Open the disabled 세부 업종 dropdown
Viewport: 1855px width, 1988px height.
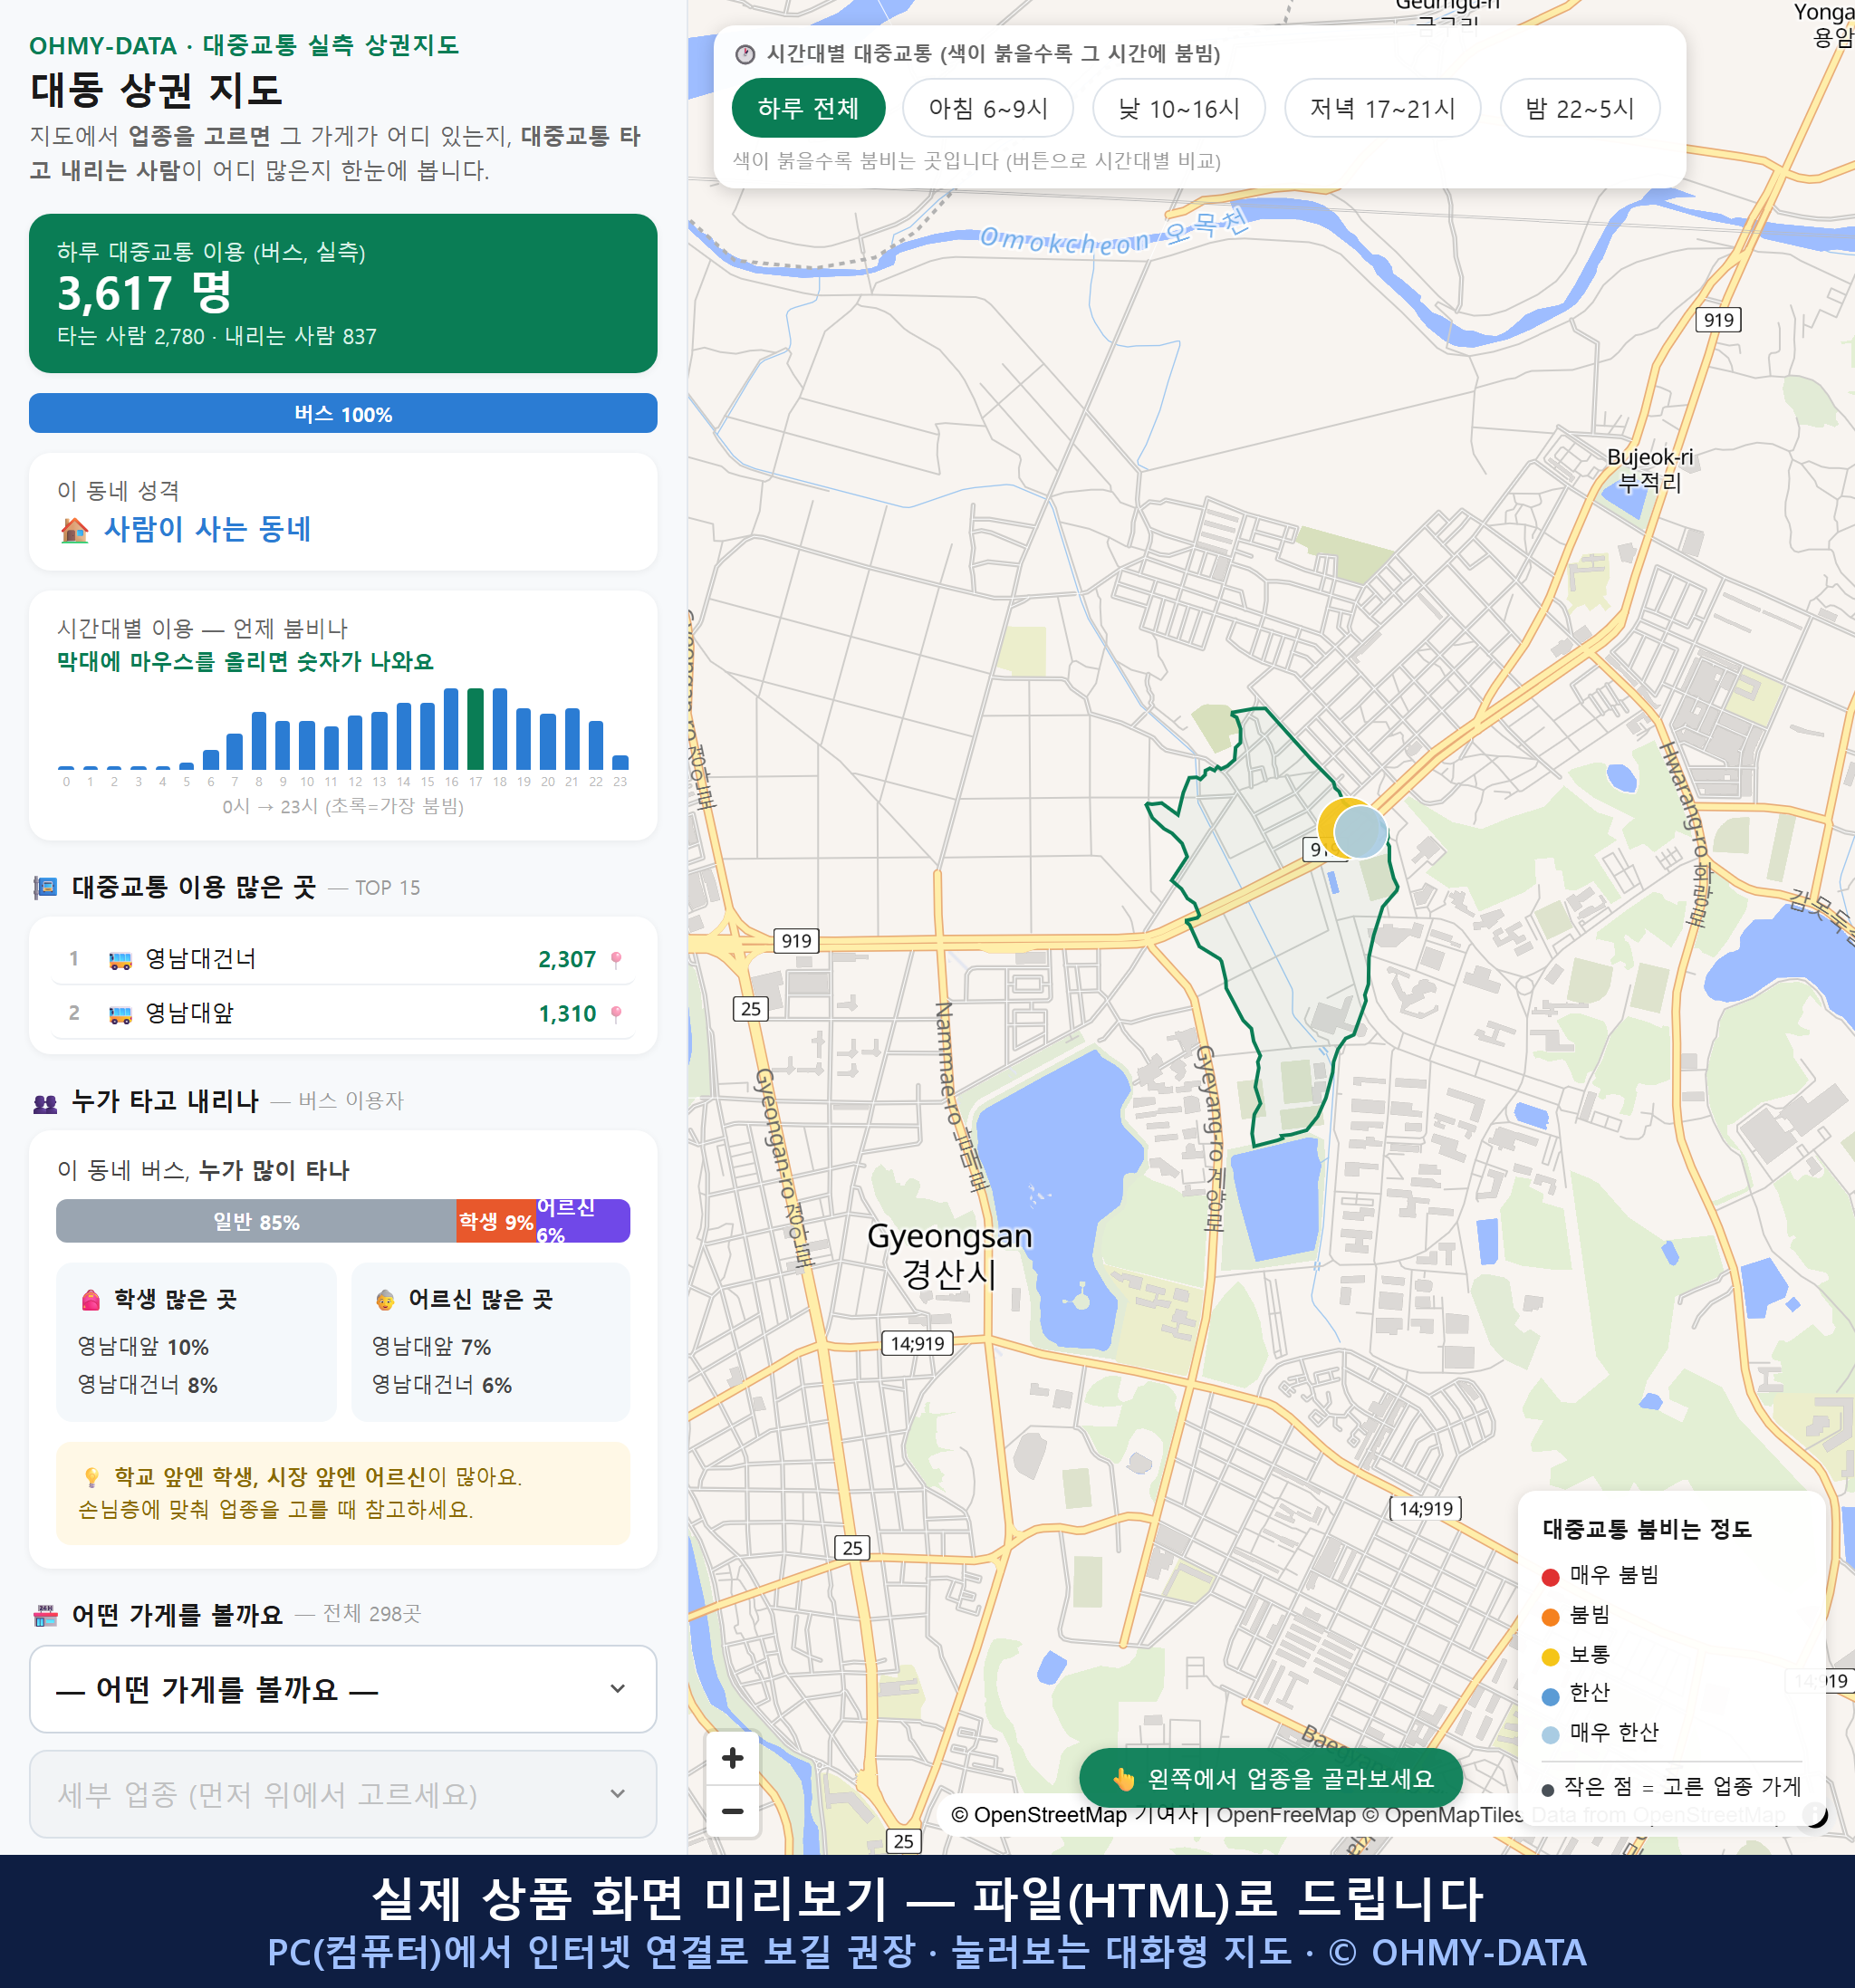343,1794
